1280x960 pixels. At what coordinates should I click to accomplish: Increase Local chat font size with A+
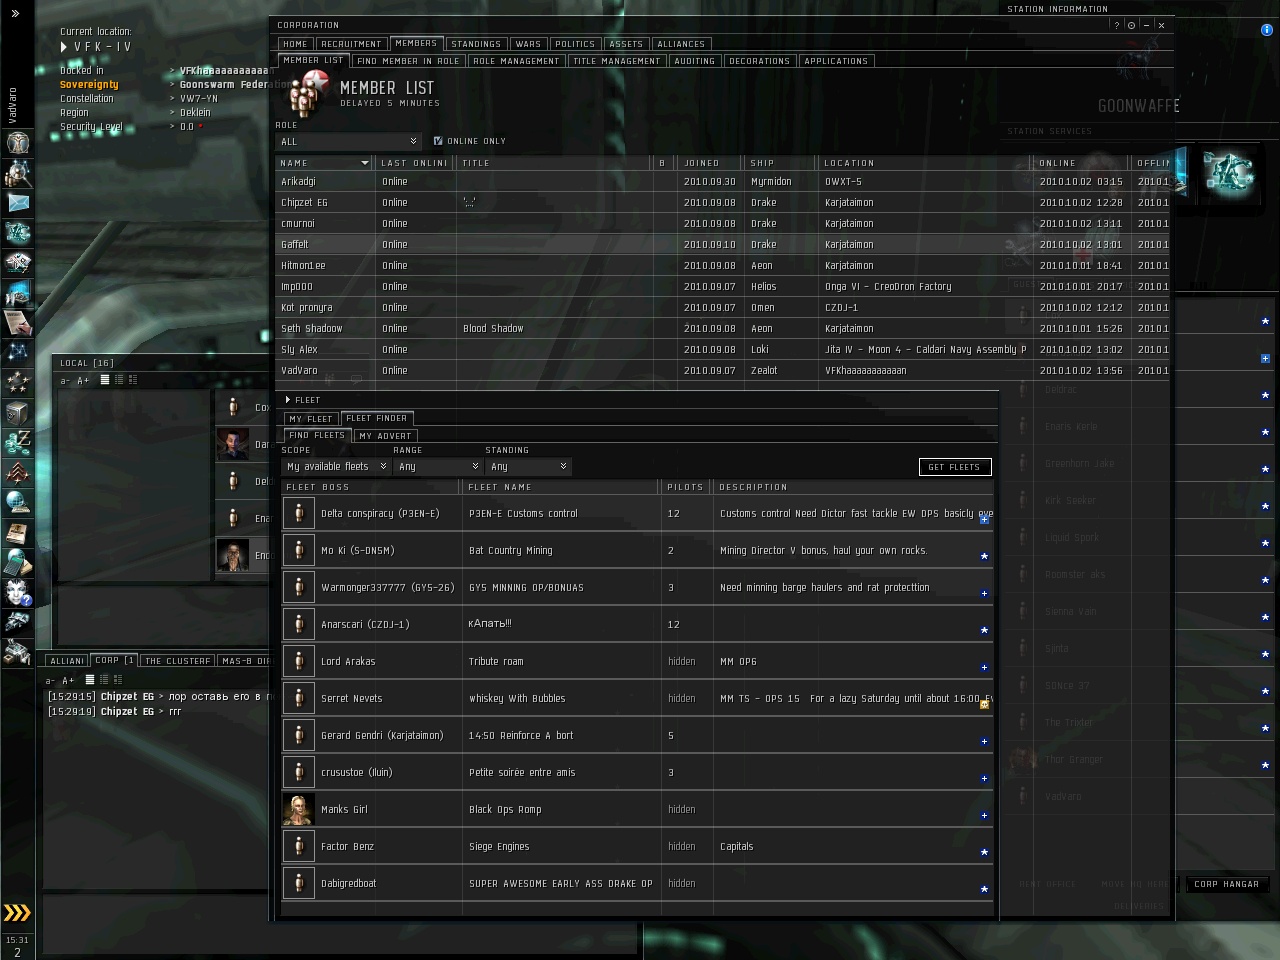(x=83, y=381)
